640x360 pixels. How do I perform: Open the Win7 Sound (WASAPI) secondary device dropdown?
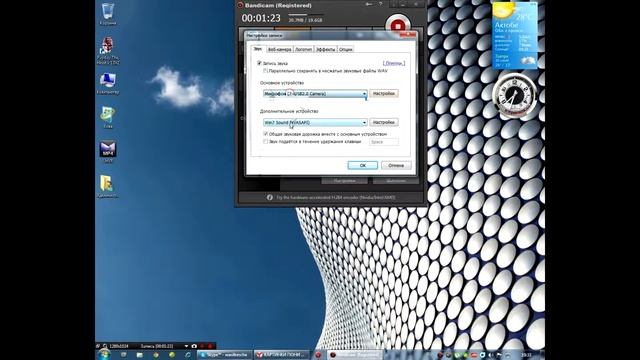(315, 122)
